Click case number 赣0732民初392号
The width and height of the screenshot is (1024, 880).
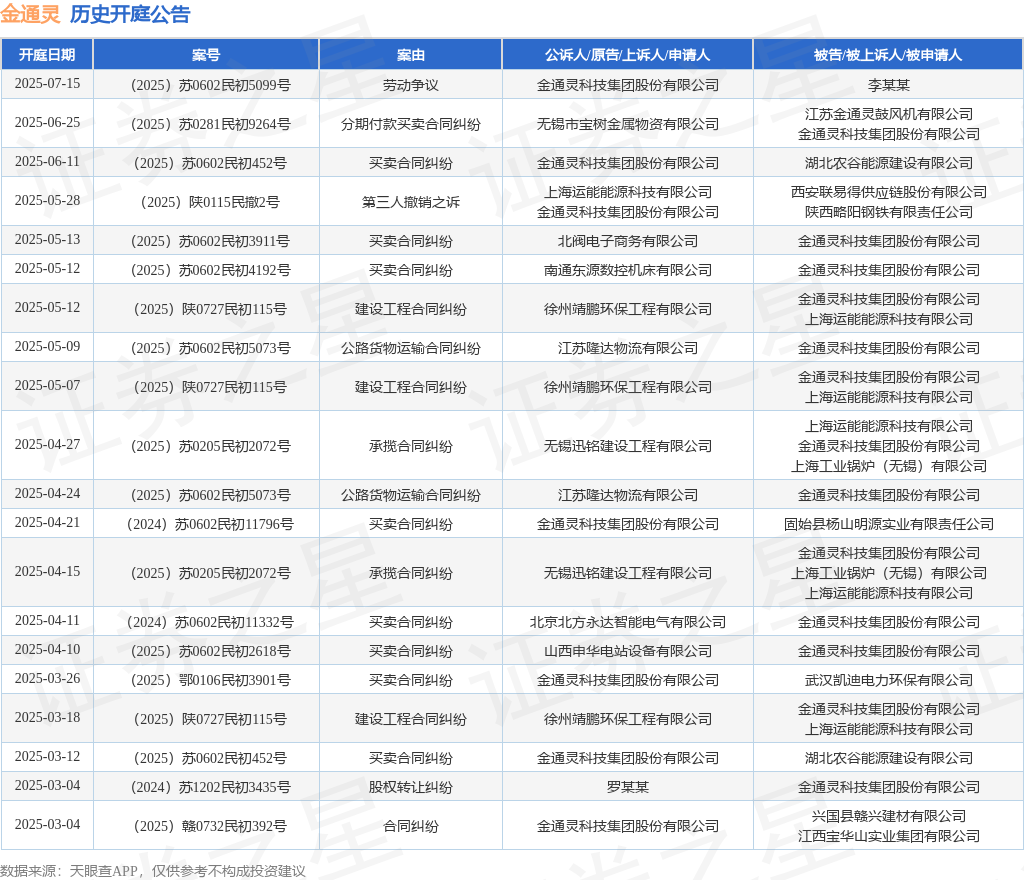[x=210, y=826]
